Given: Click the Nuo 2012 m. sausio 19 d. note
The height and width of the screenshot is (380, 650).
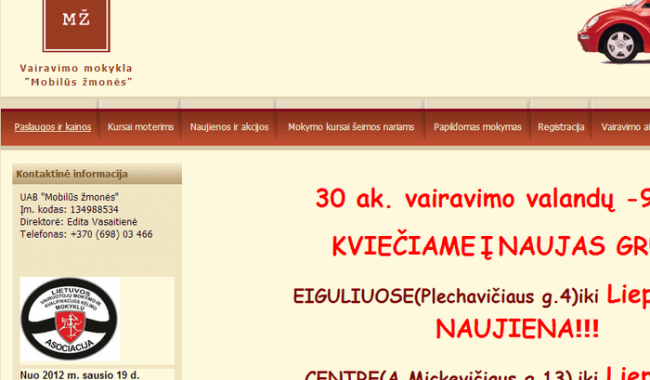Looking at the screenshot, I should point(80,375).
